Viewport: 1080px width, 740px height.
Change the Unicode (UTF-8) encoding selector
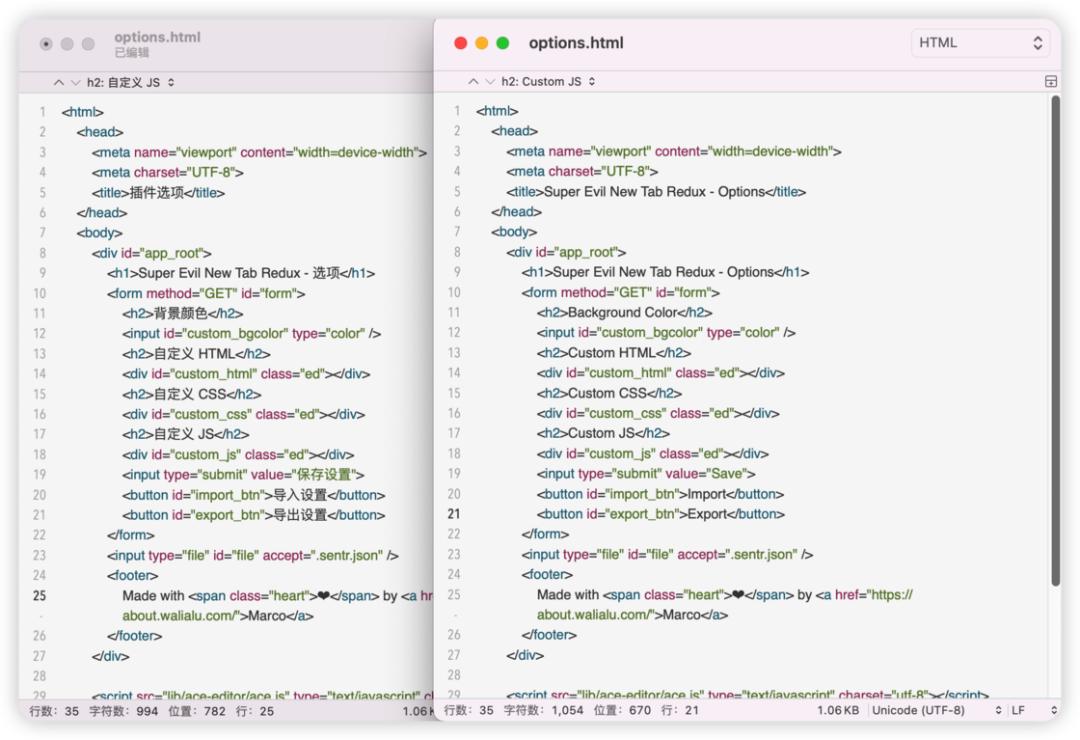pos(936,710)
